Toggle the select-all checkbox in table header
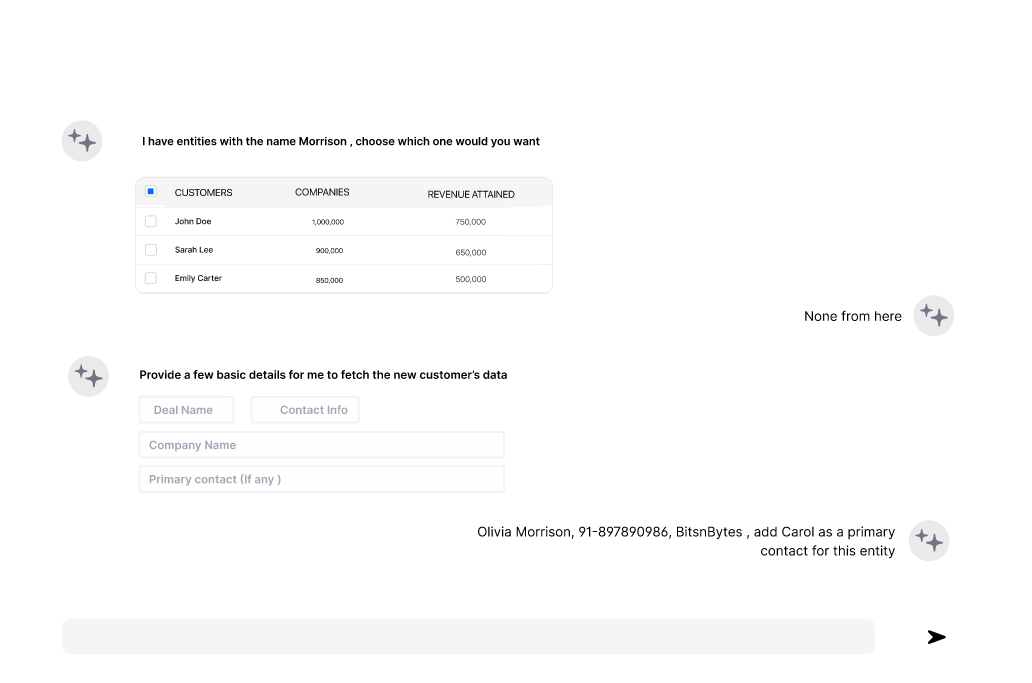The width and height of the screenshot is (1032, 683). point(151,191)
